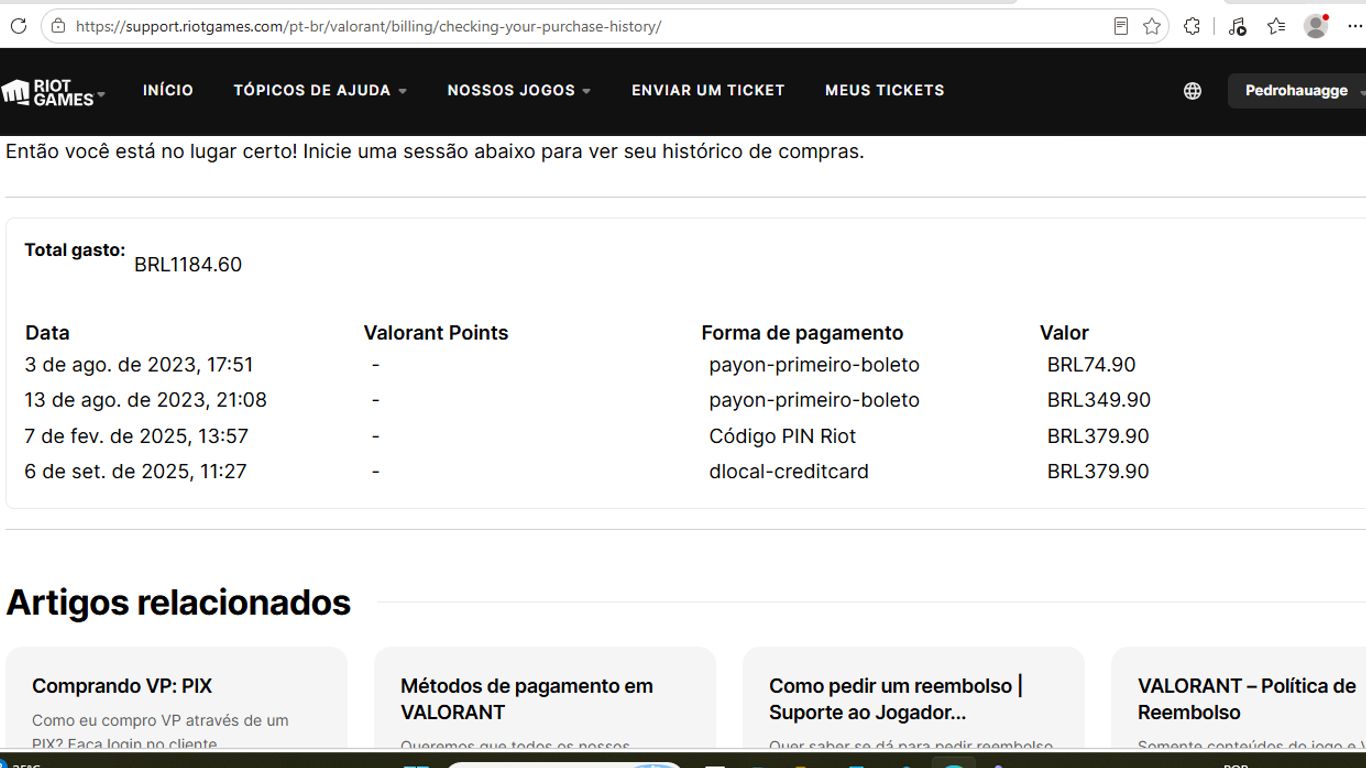Open the browser settings and more menu
The height and width of the screenshot is (768, 1366).
(x=1355, y=26)
